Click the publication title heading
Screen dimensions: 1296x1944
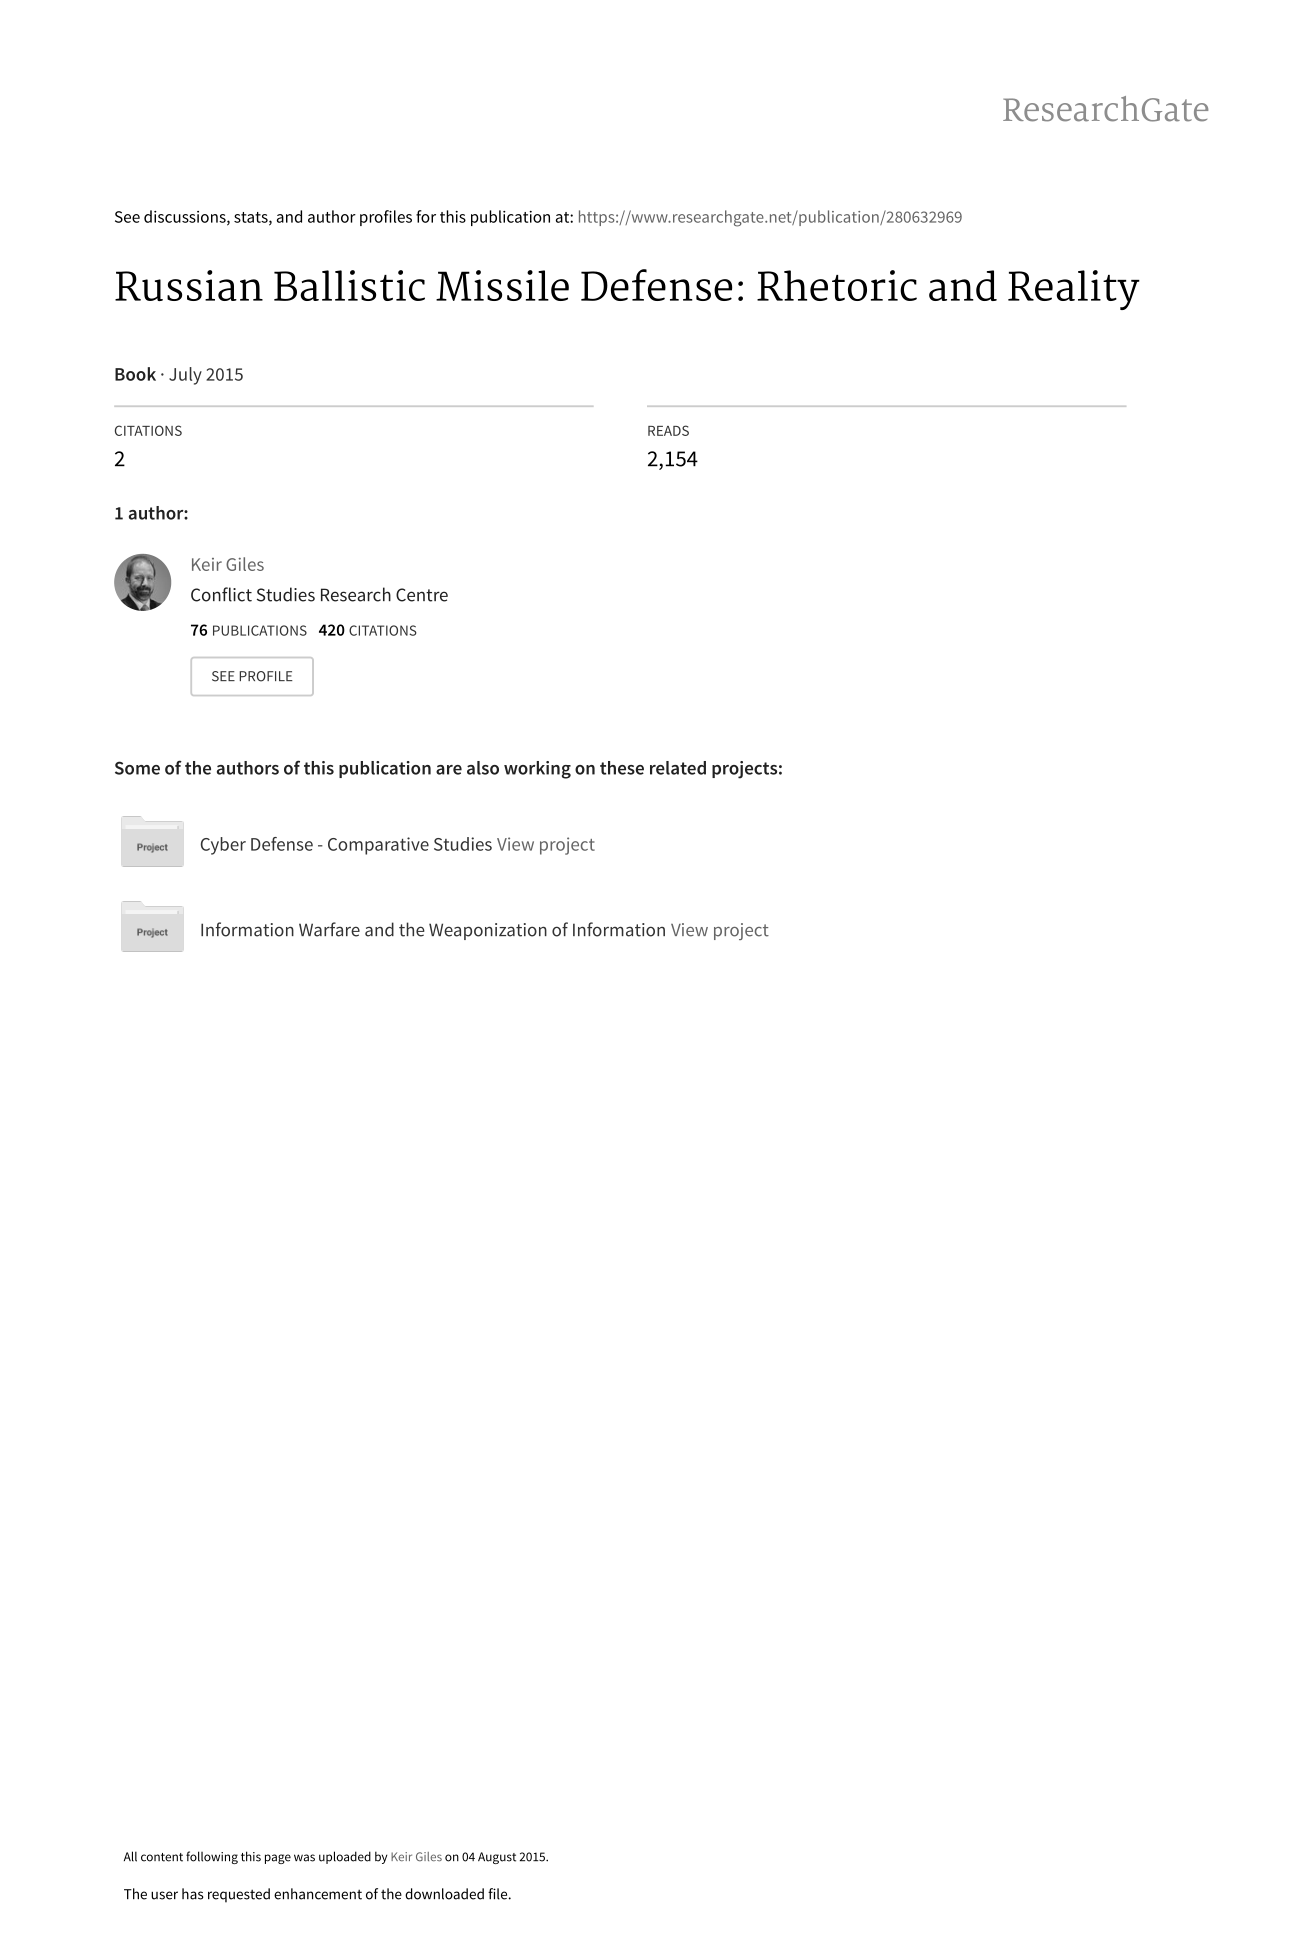(626, 287)
